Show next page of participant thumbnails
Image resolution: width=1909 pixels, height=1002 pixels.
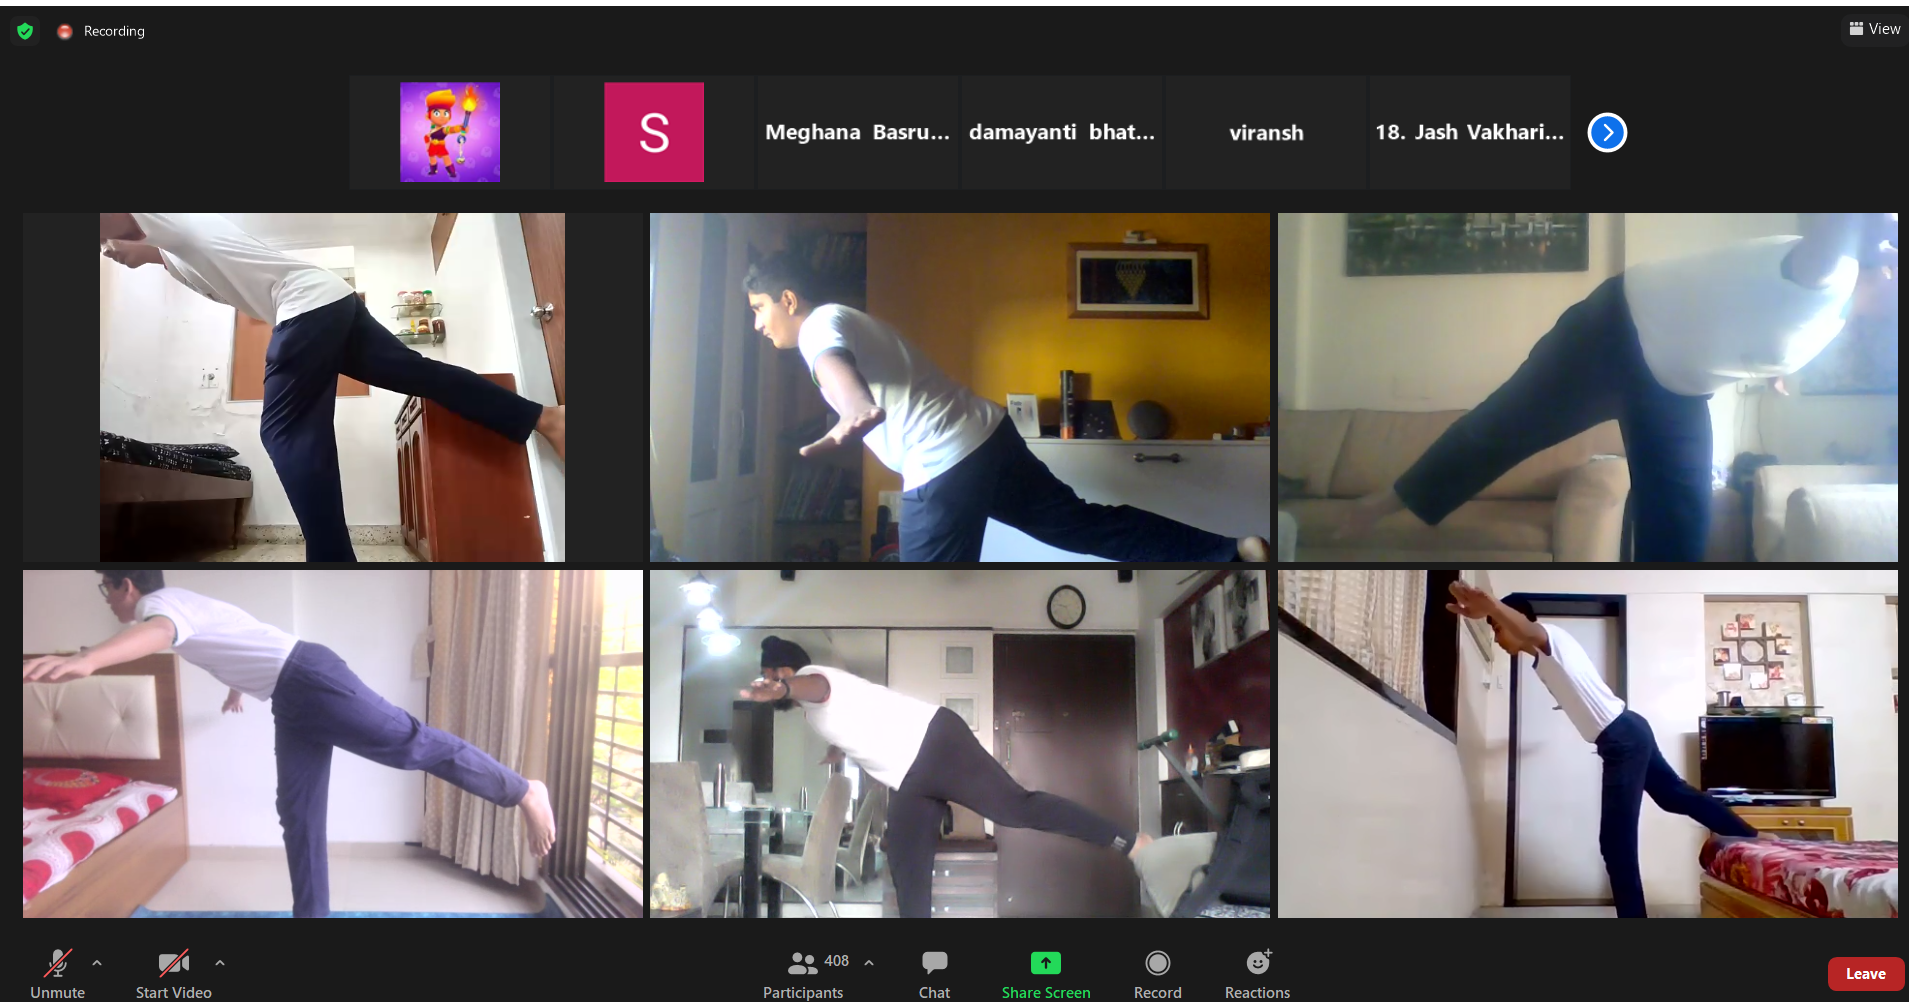pos(1607,132)
